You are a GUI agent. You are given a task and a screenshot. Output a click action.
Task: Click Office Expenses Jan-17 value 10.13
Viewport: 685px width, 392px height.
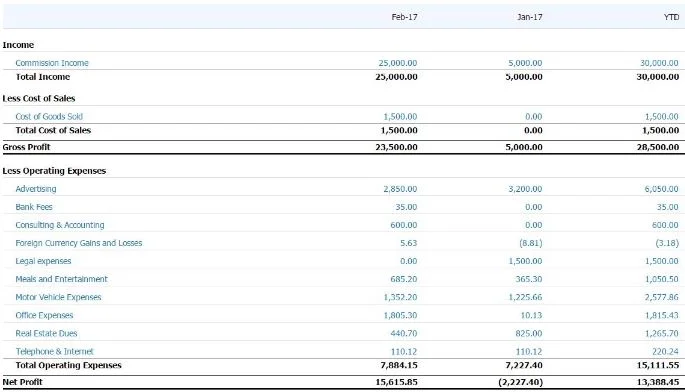(x=531, y=315)
